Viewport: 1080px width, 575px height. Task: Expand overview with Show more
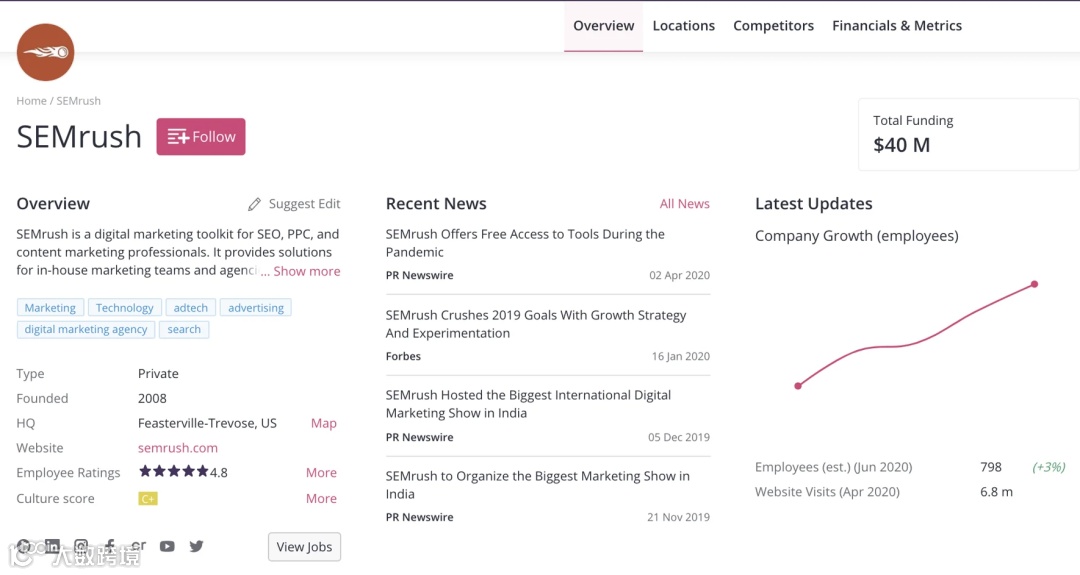click(307, 271)
